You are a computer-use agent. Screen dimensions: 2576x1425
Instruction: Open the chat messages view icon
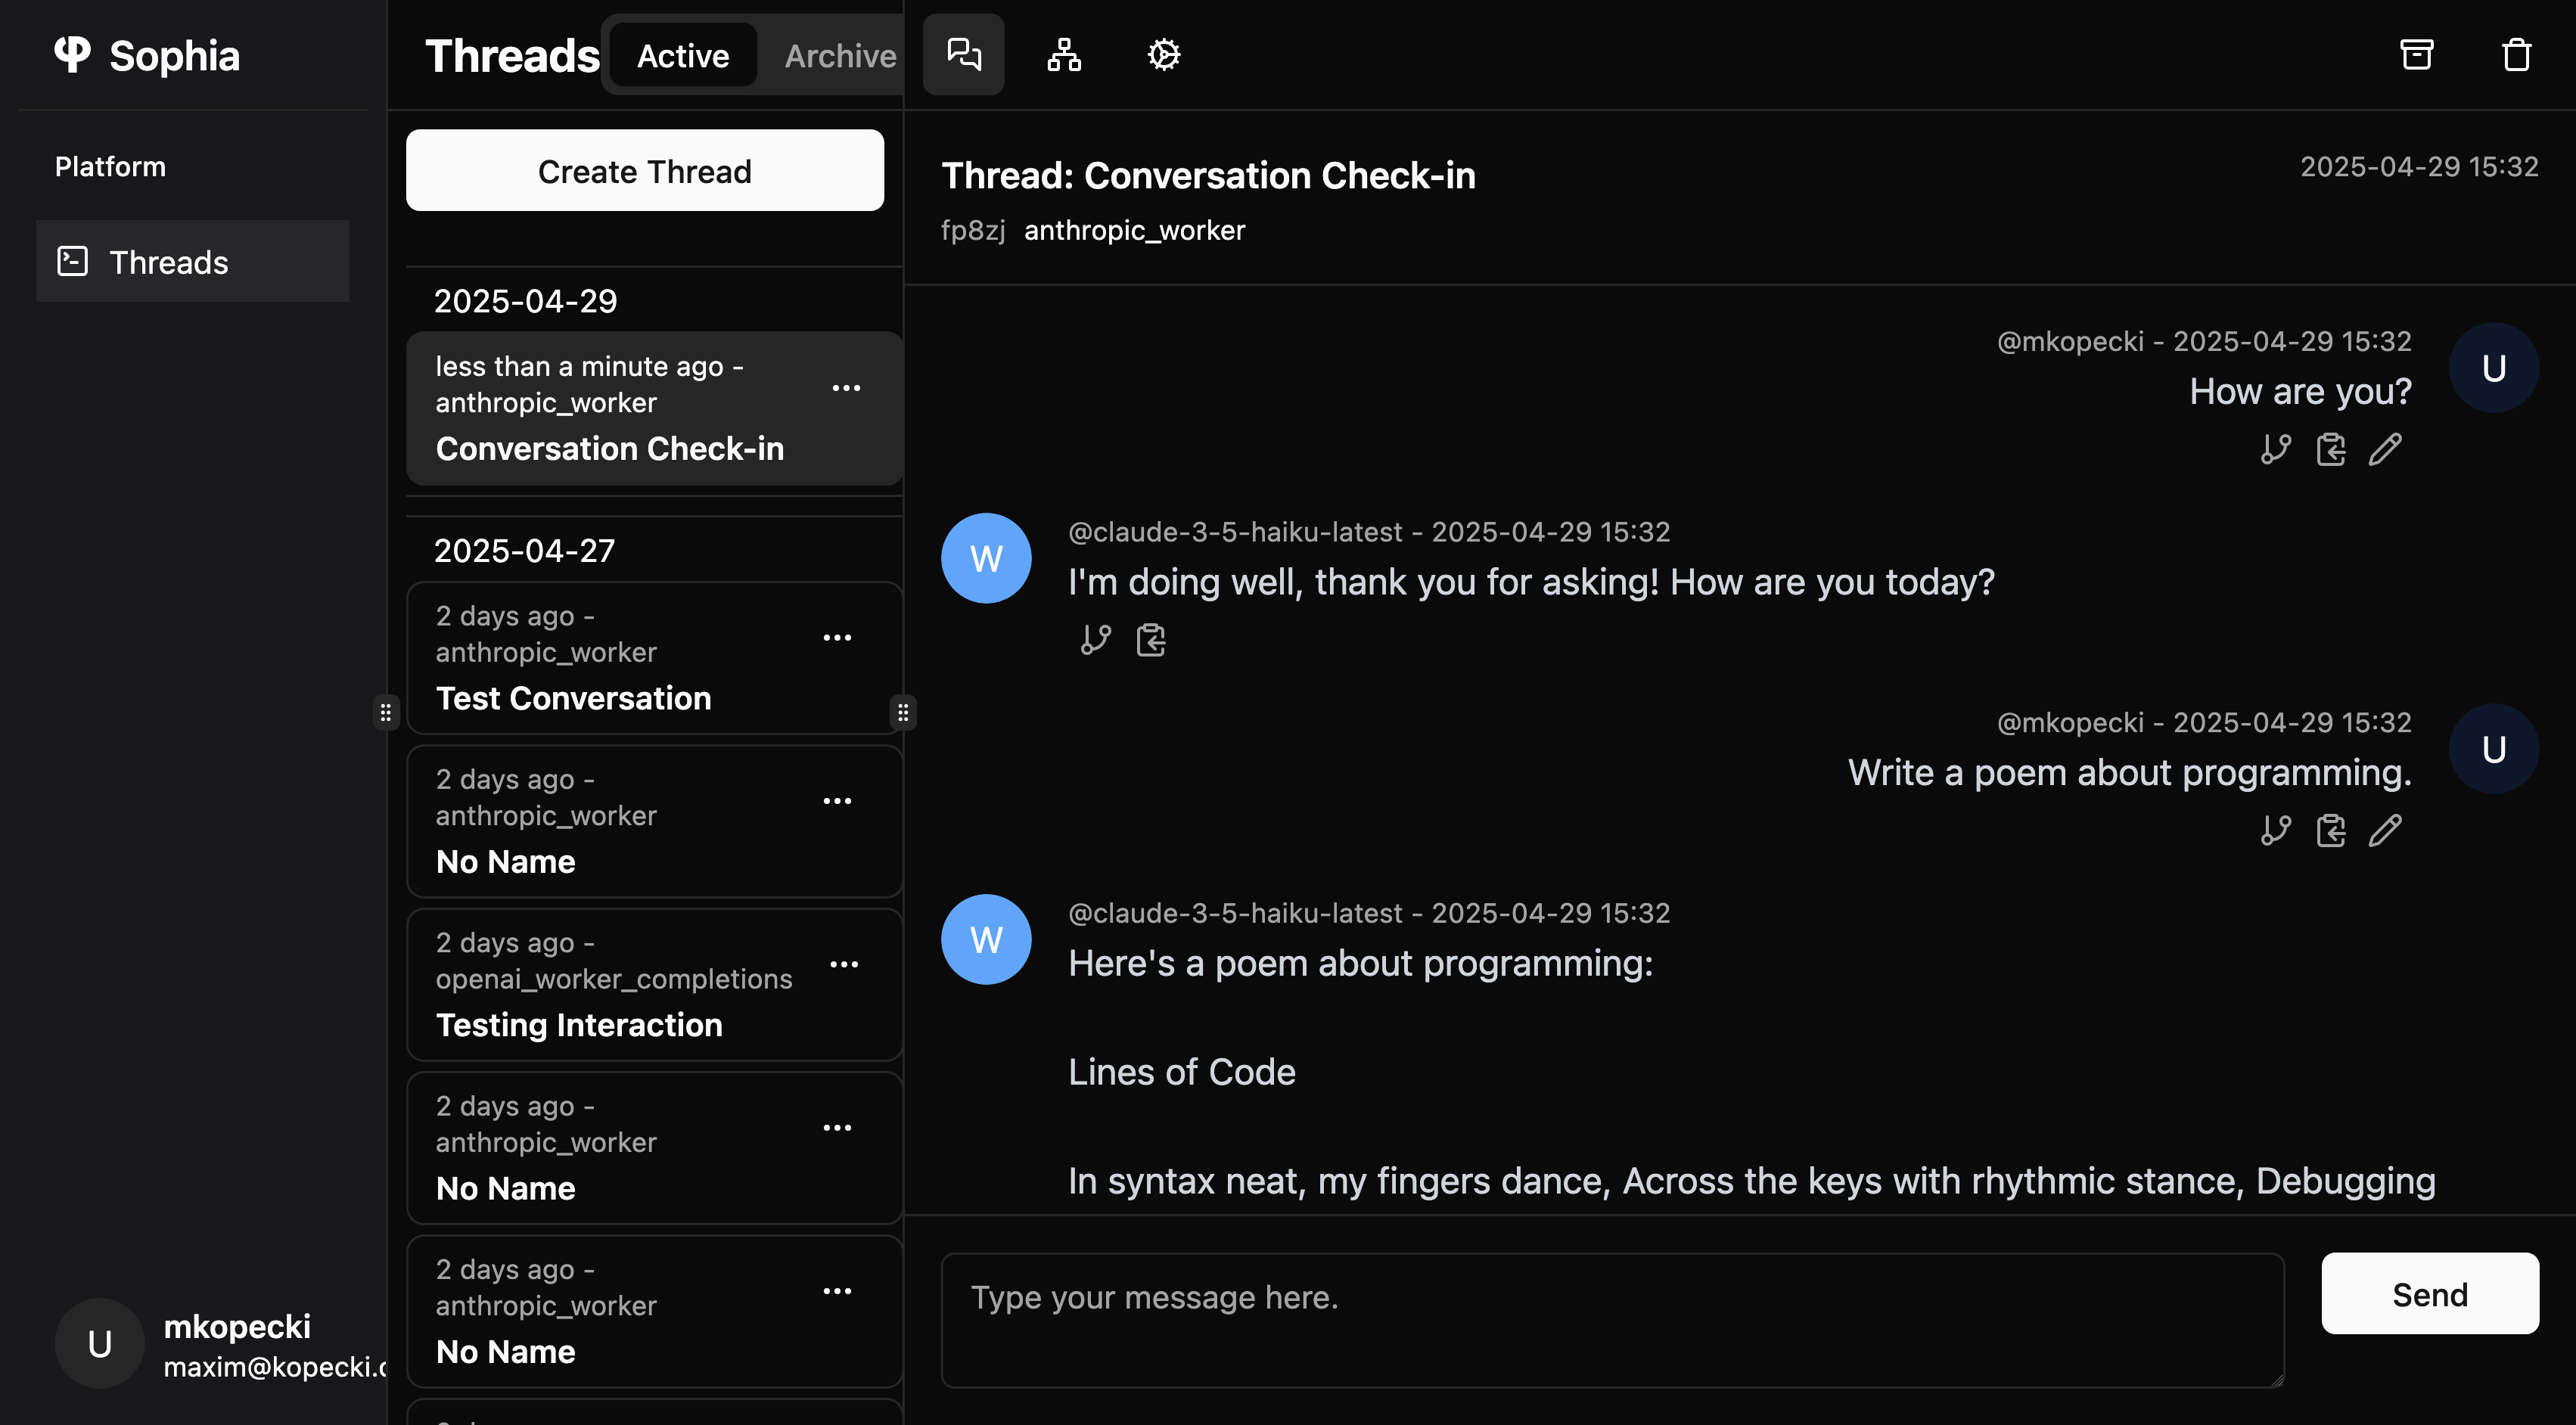click(963, 55)
